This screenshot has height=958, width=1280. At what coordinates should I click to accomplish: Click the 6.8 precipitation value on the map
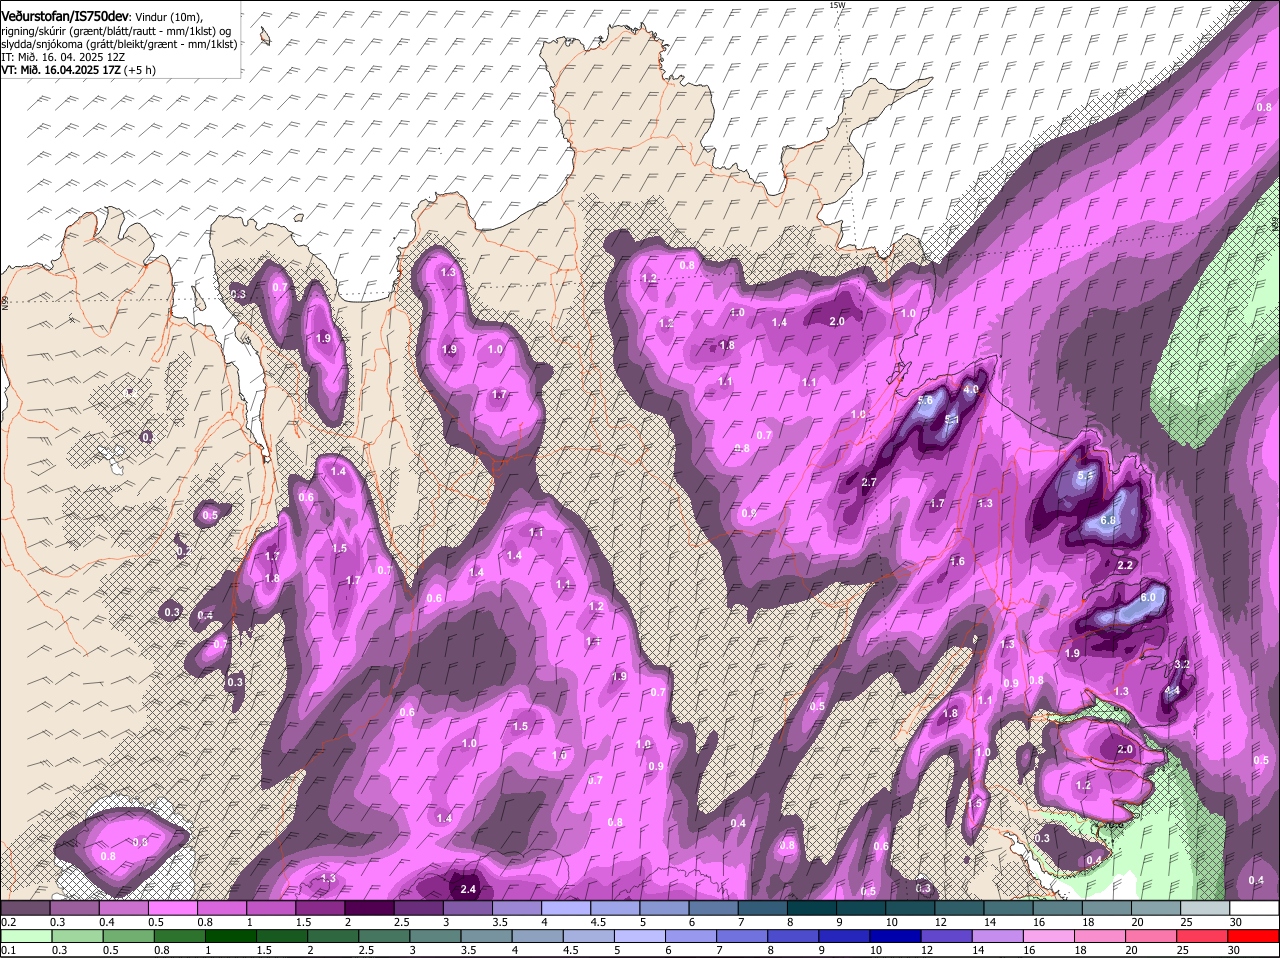click(x=1108, y=520)
